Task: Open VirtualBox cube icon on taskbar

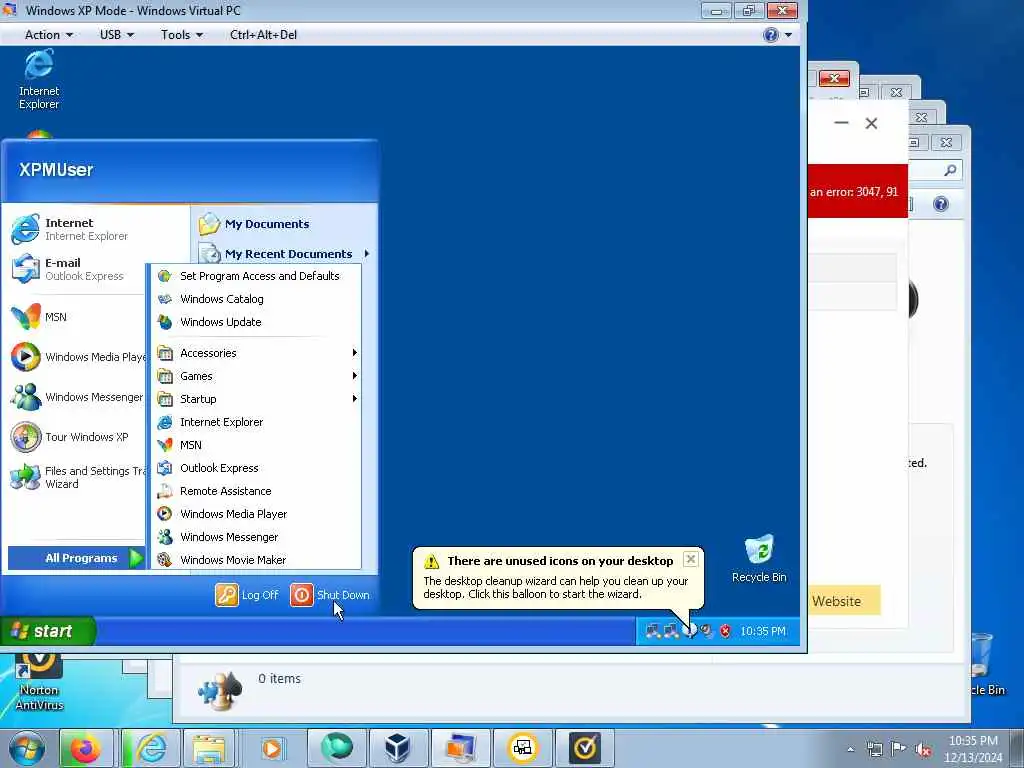Action: pos(398,748)
